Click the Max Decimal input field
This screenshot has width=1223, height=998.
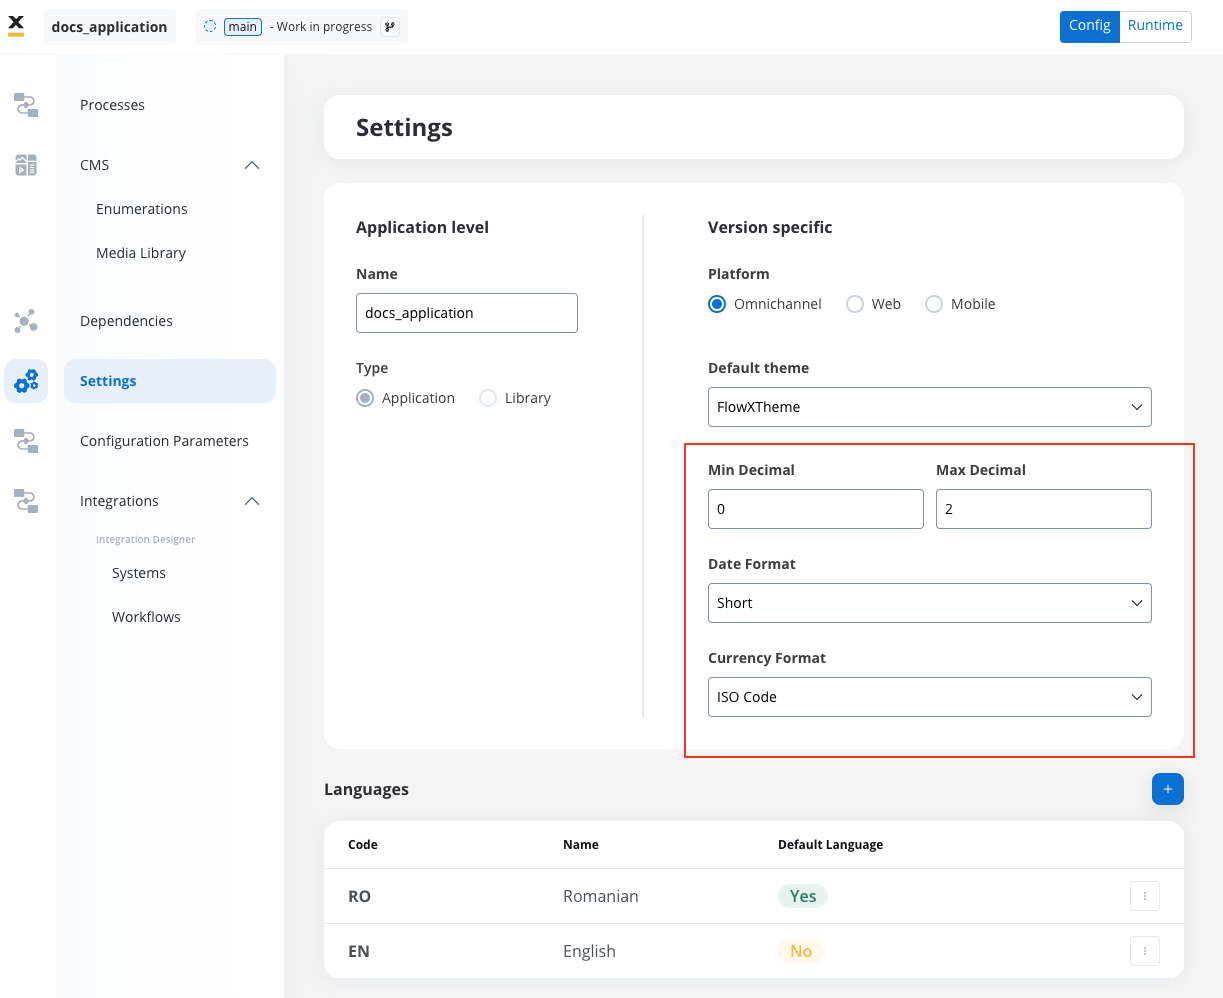[x=1044, y=509]
